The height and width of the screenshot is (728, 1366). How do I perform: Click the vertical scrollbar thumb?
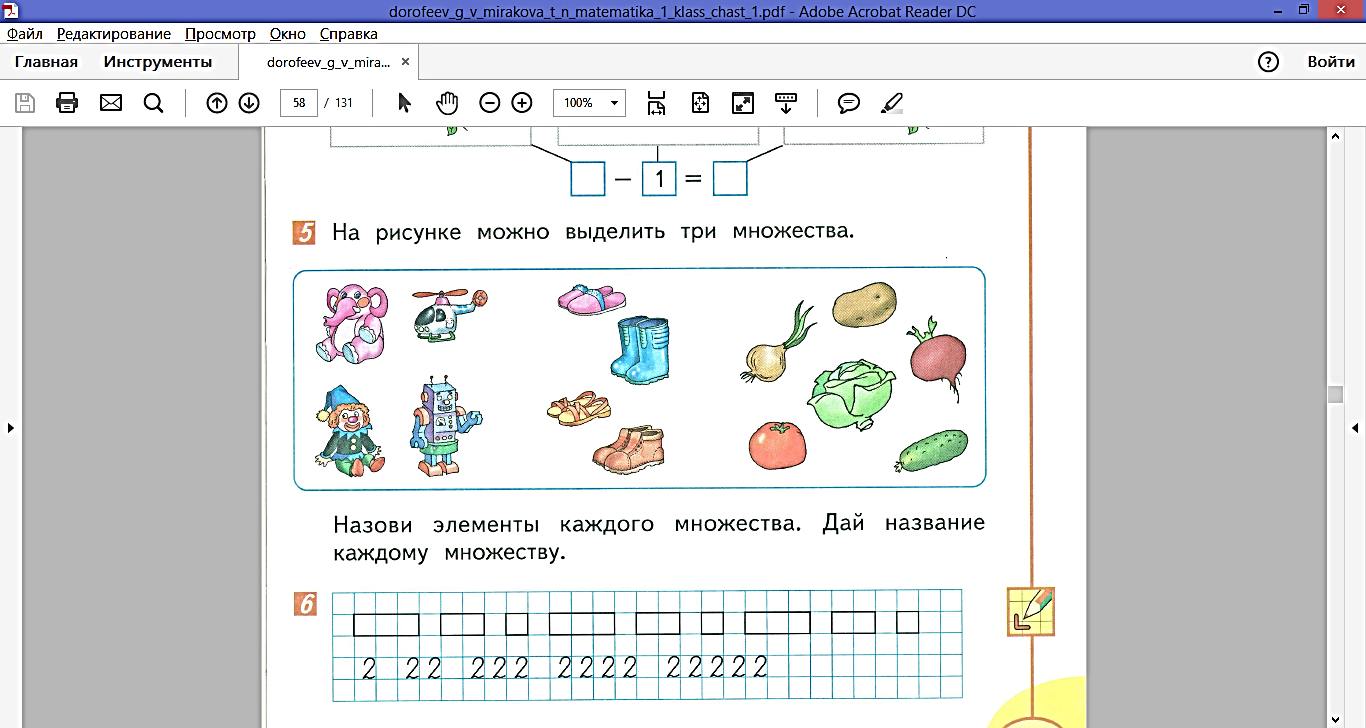coord(1334,394)
